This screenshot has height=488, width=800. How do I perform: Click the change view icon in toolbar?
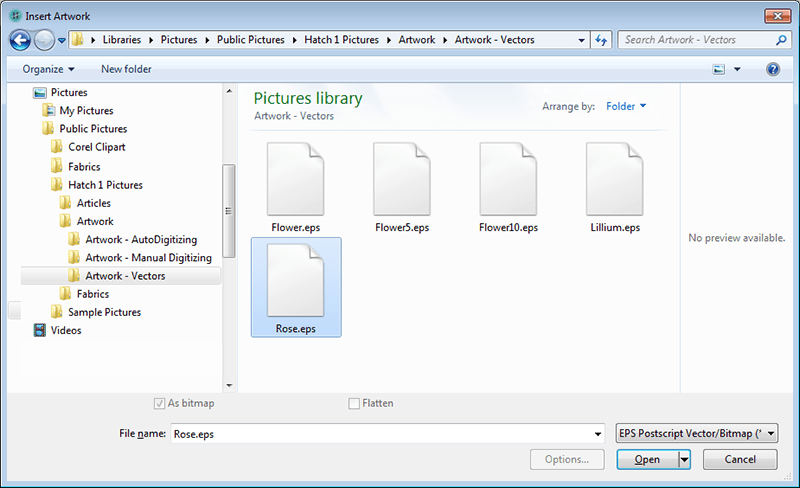tap(719, 69)
